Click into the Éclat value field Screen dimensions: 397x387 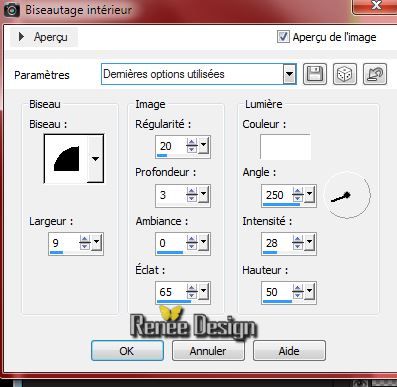pyautogui.click(x=171, y=292)
